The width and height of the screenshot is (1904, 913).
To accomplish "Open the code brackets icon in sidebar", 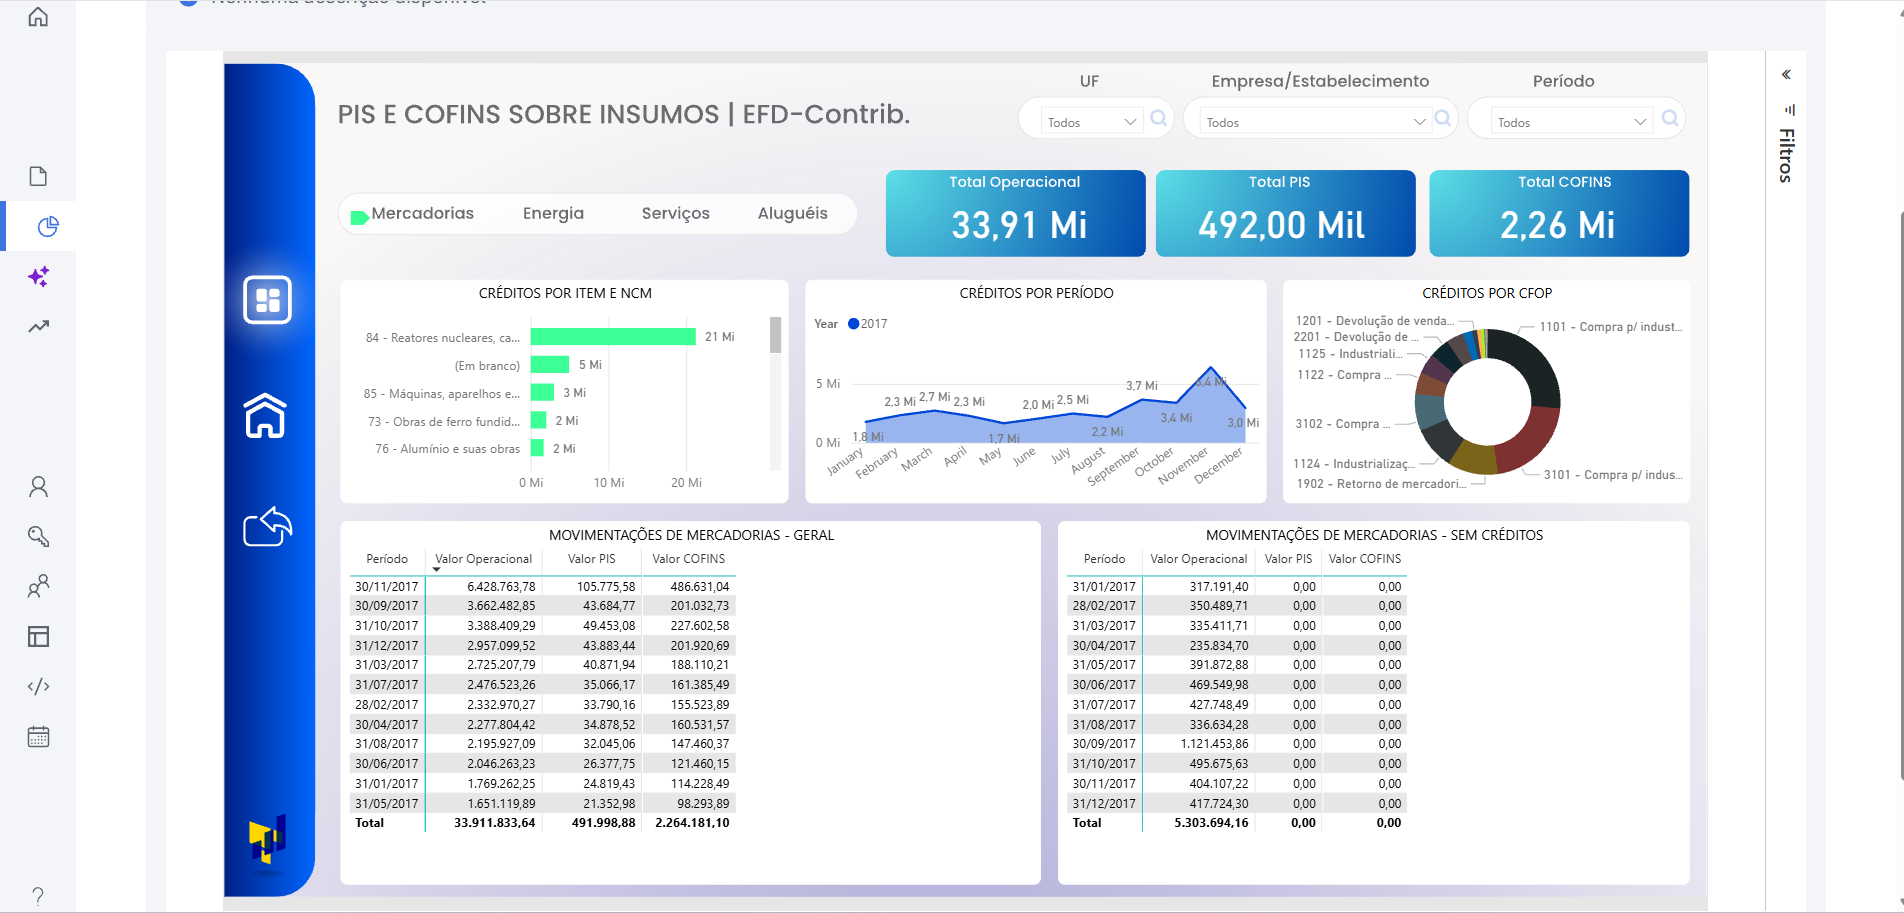I will [38, 686].
